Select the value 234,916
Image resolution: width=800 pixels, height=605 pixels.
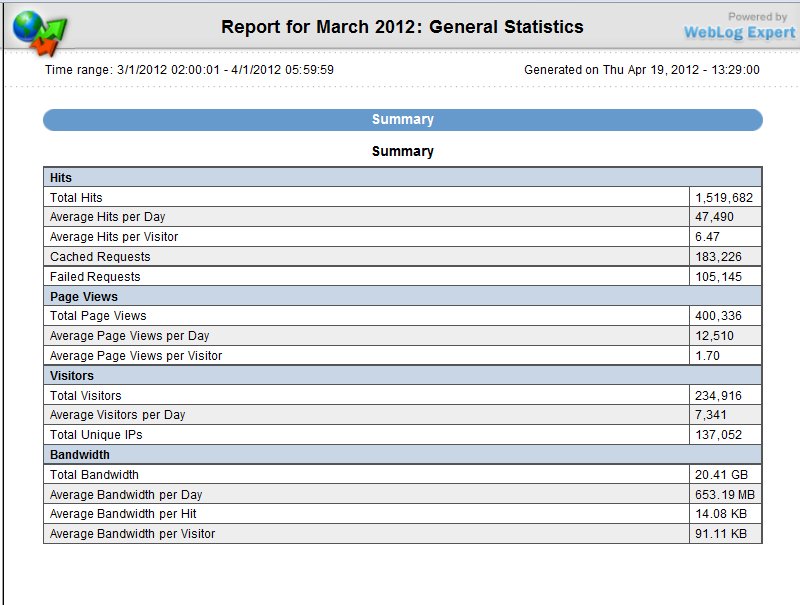coord(718,395)
